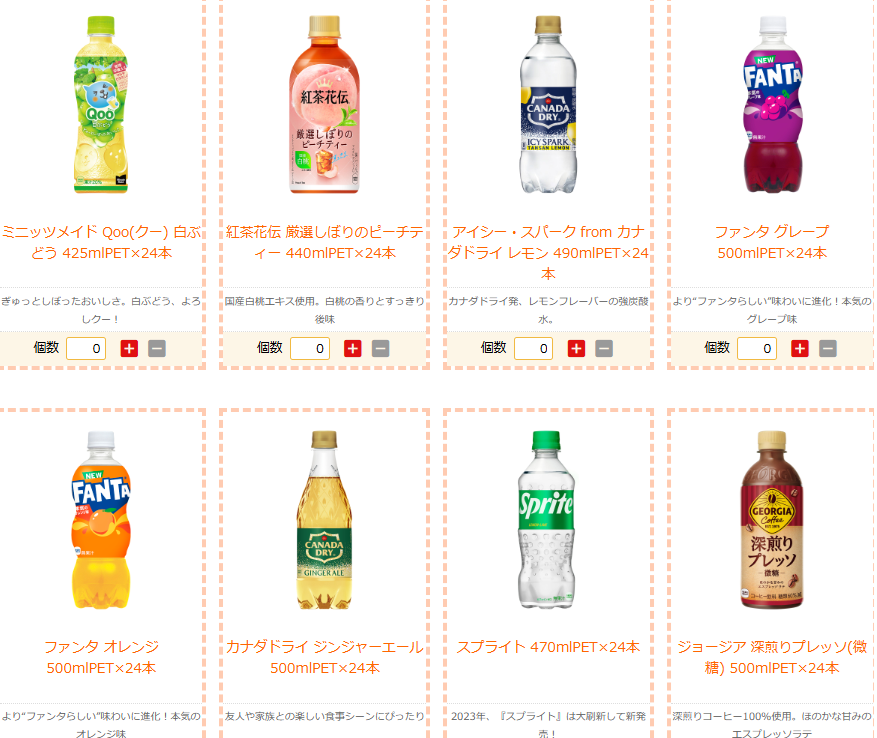The width and height of the screenshot is (877, 738).
Task: Add one Canada Dry Icy Spark Lemon
Action: (576, 349)
